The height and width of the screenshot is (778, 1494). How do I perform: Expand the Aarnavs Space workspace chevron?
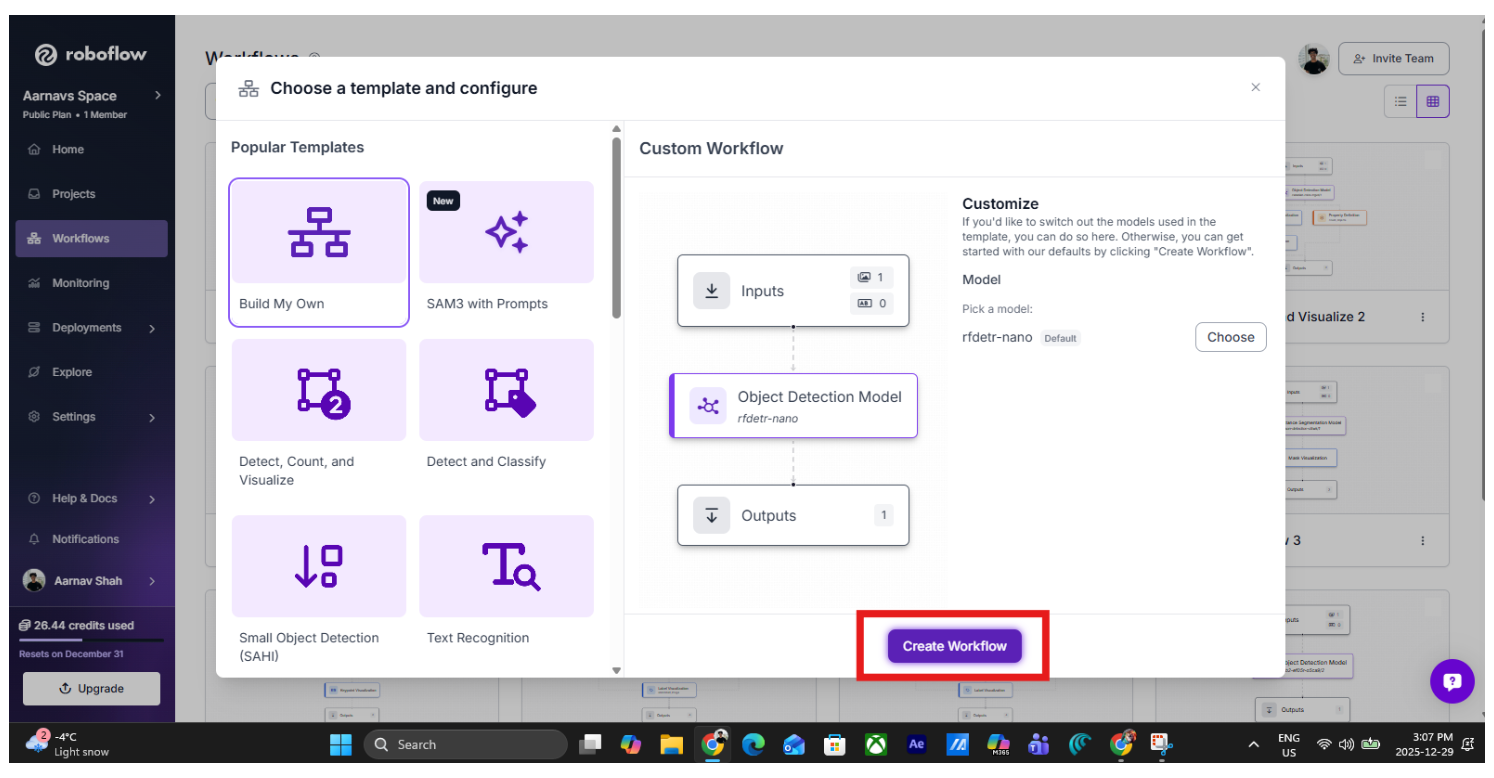158,95
